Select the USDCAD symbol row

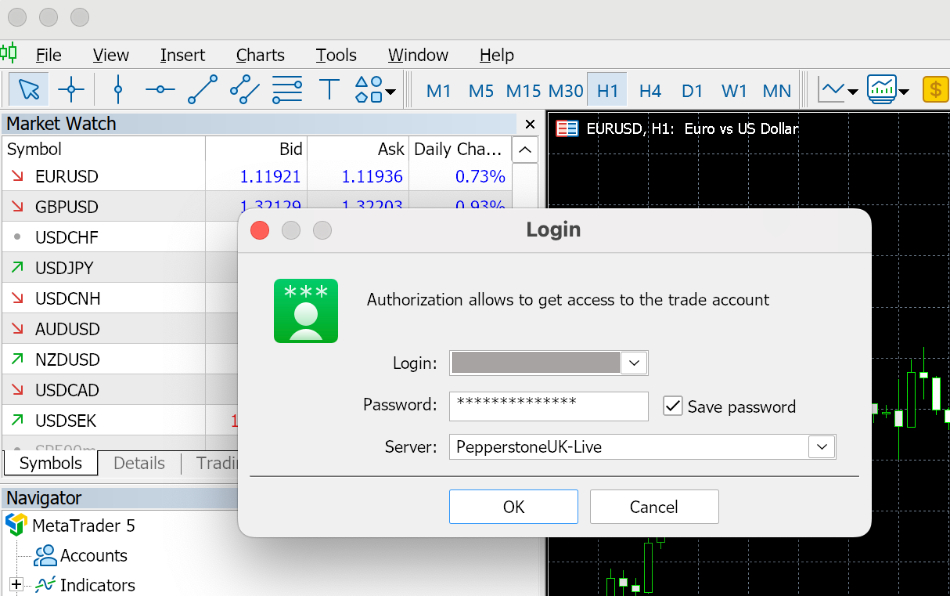pyautogui.click(x=120, y=390)
